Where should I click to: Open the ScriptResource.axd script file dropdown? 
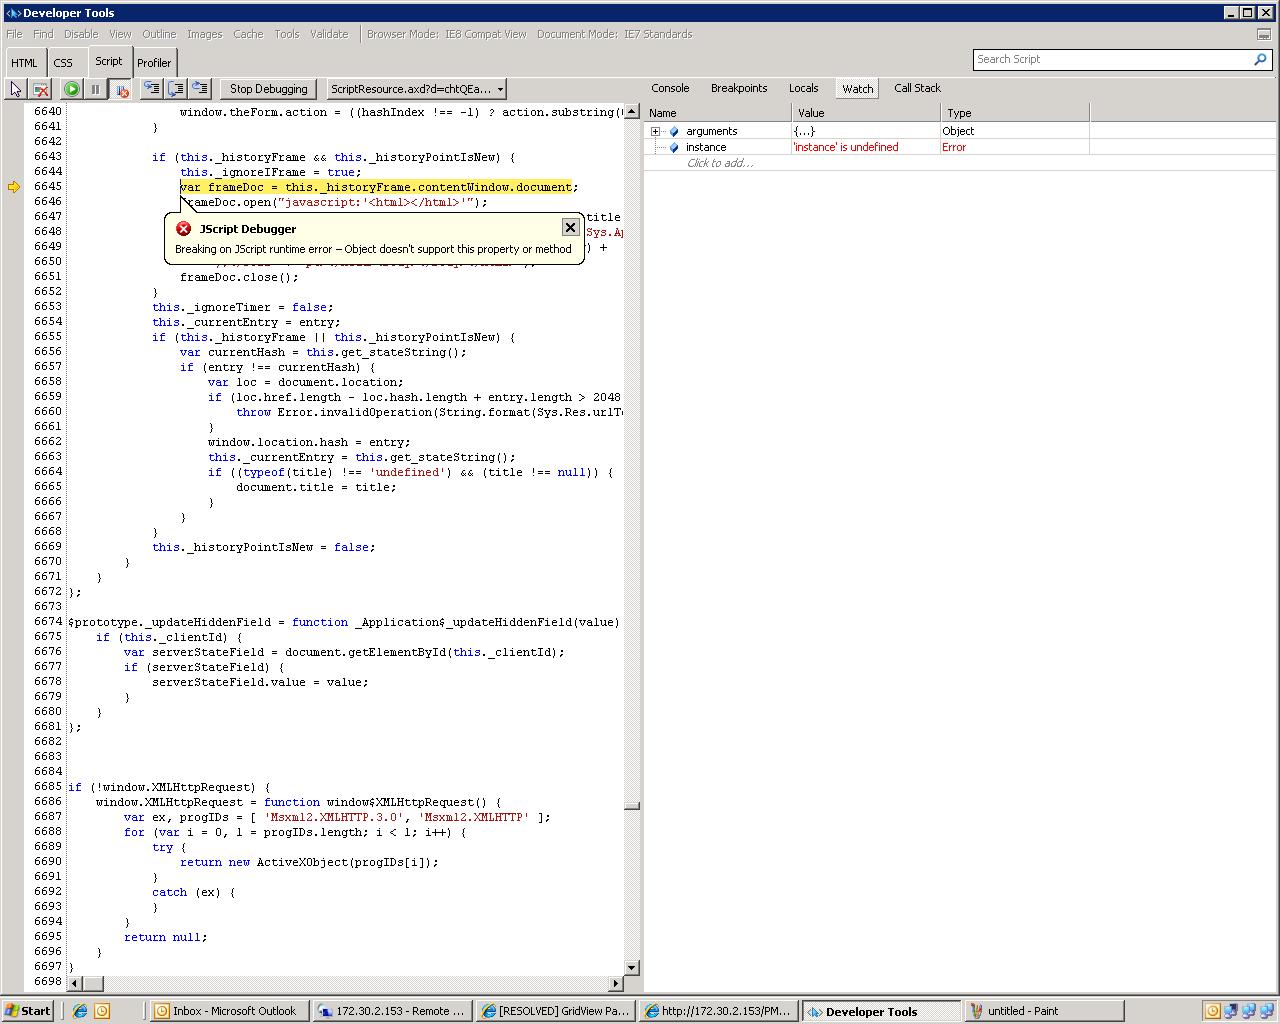pyautogui.click(x=416, y=89)
